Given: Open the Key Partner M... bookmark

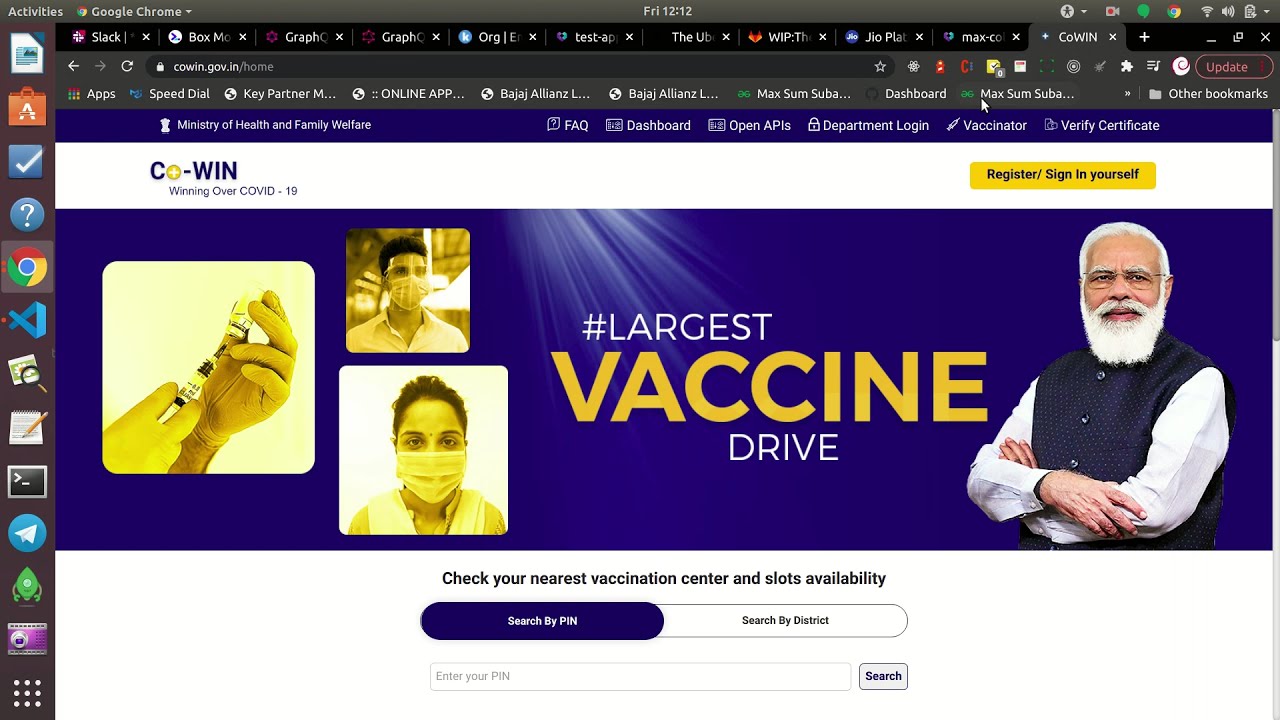Looking at the screenshot, I should coord(280,94).
